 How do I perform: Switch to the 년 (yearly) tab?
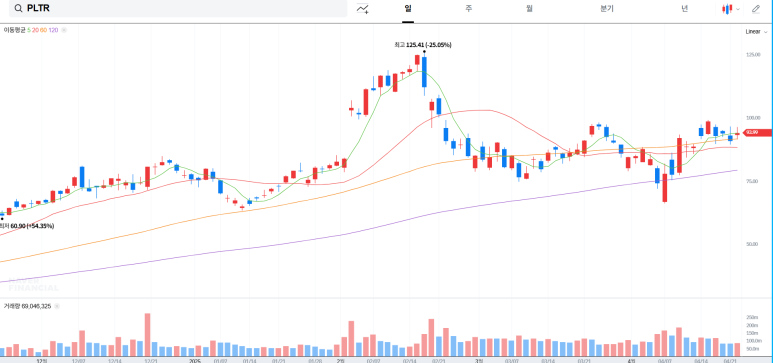click(x=685, y=8)
